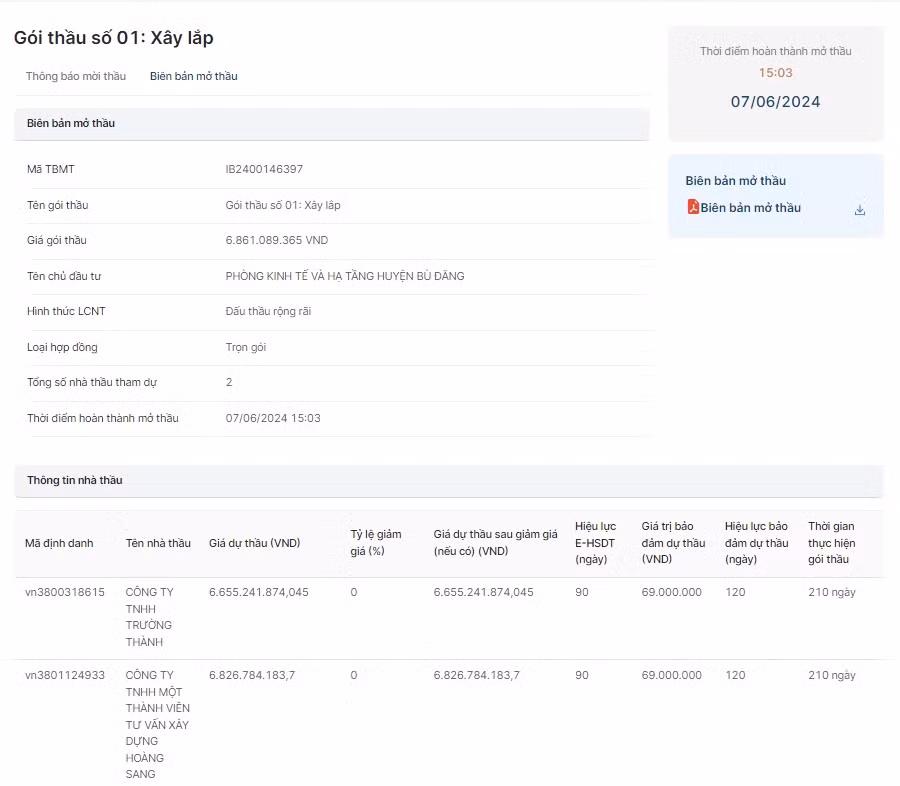
Task: Click the Tên nhà thầu column header
Action: (x=158, y=543)
